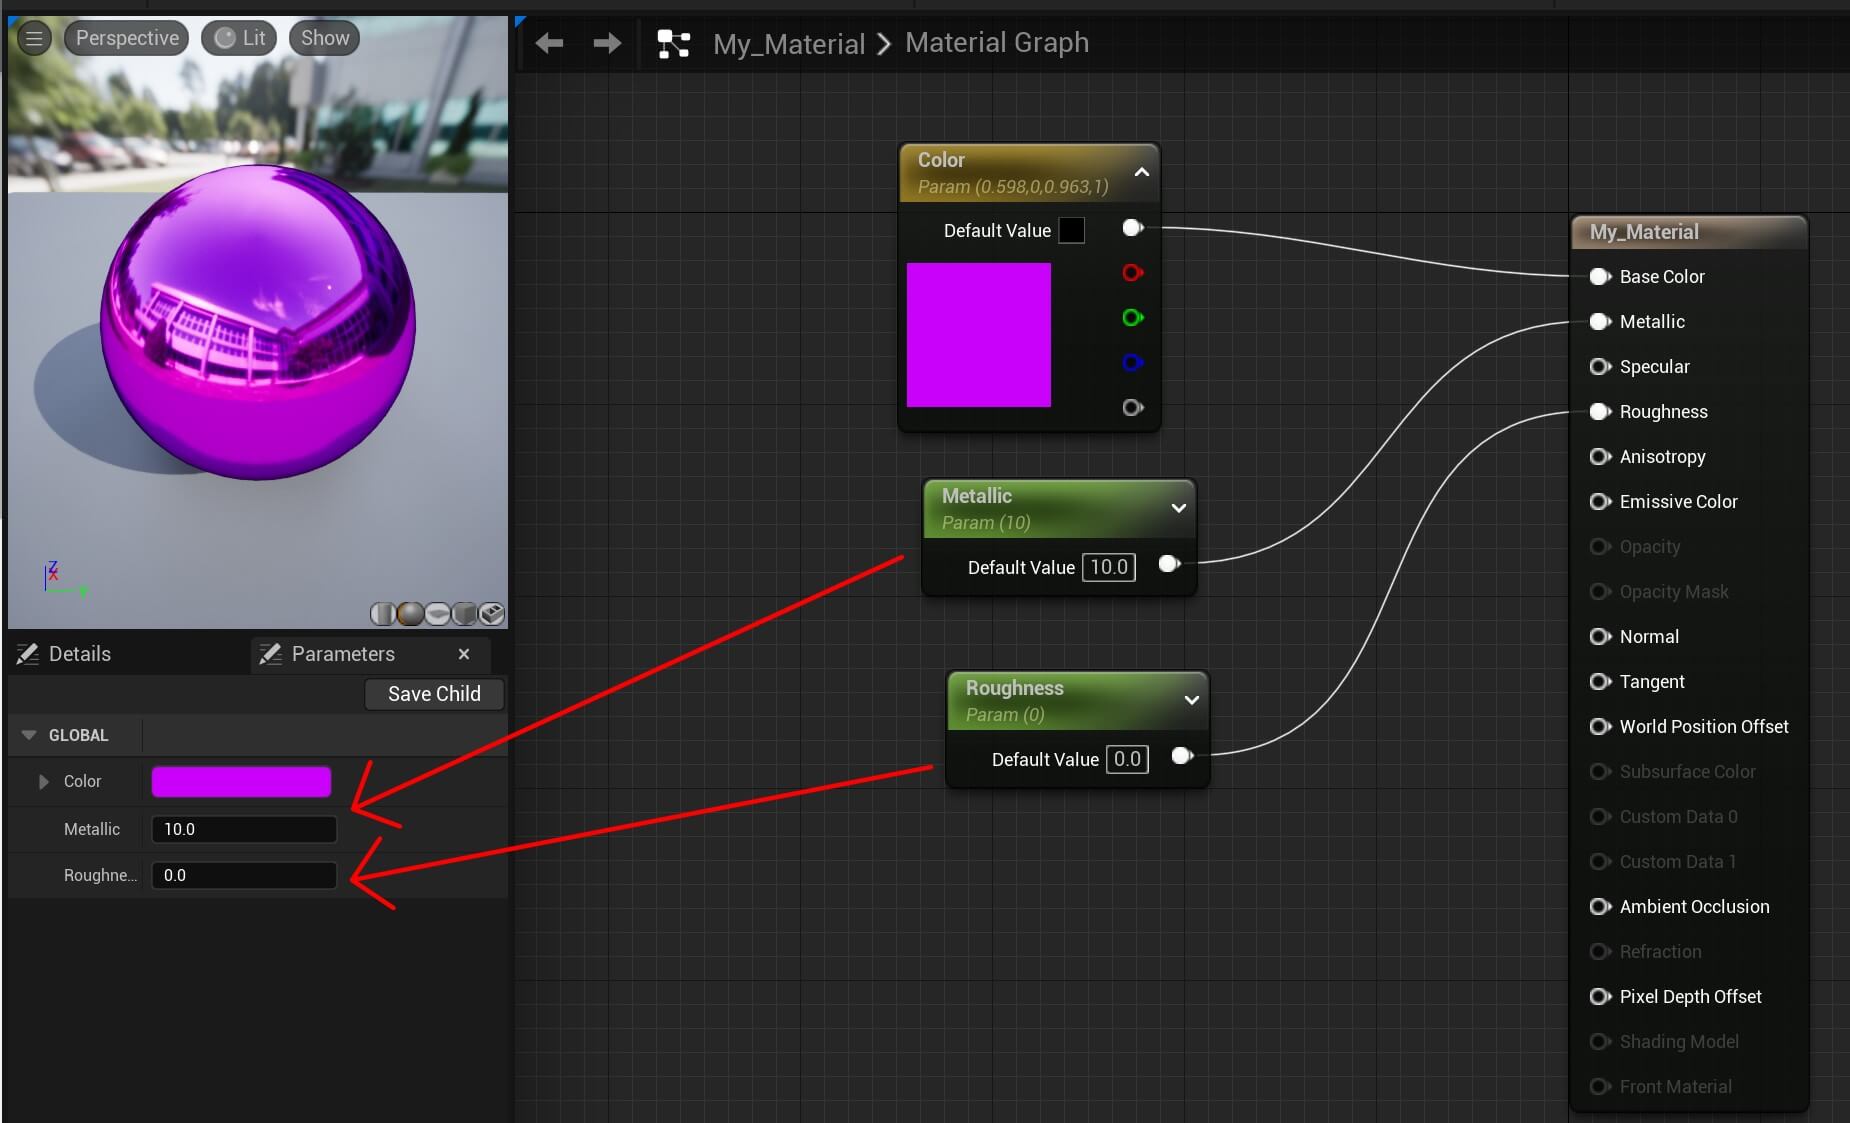The height and width of the screenshot is (1123, 1850).
Task: Open the Show options in the viewport
Action: click(322, 37)
